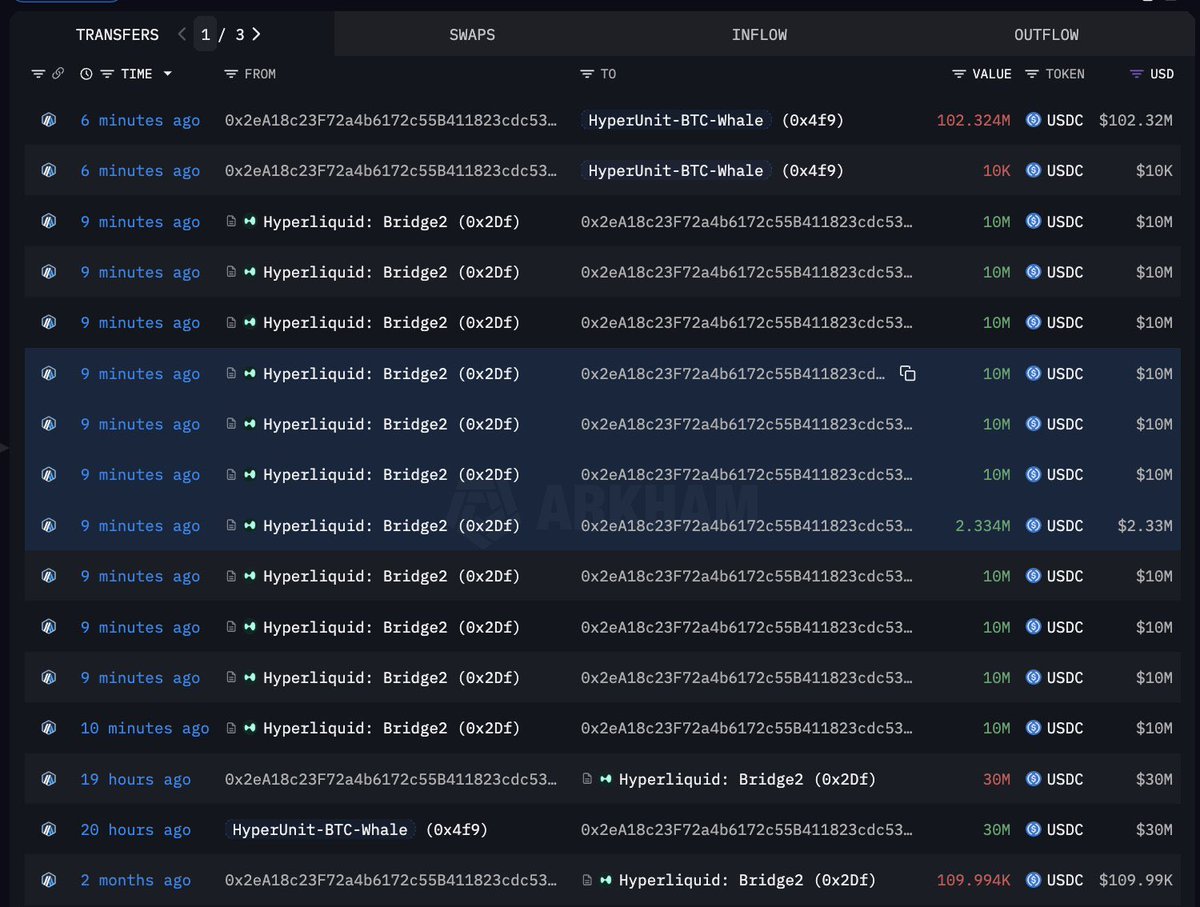Click the USDC token icon in the 102.324M row
1200x907 pixels.
(1033, 120)
